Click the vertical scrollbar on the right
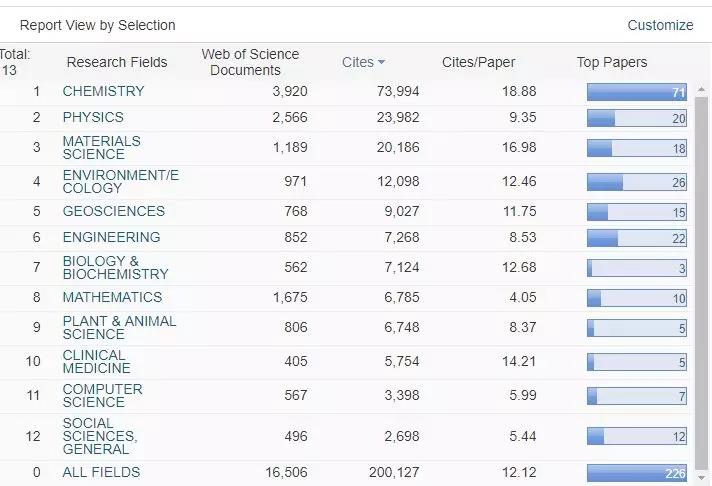The height and width of the screenshot is (486, 712). [x=702, y=280]
